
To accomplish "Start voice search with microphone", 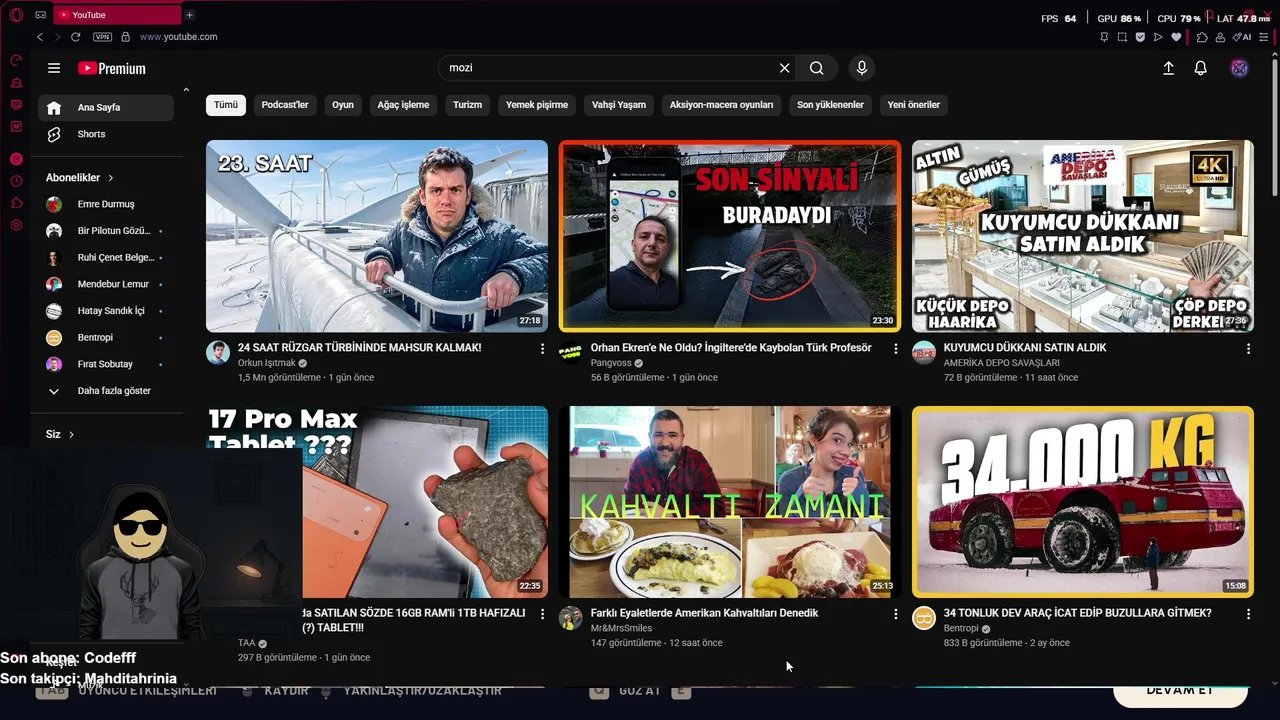I will click(862, 68).
